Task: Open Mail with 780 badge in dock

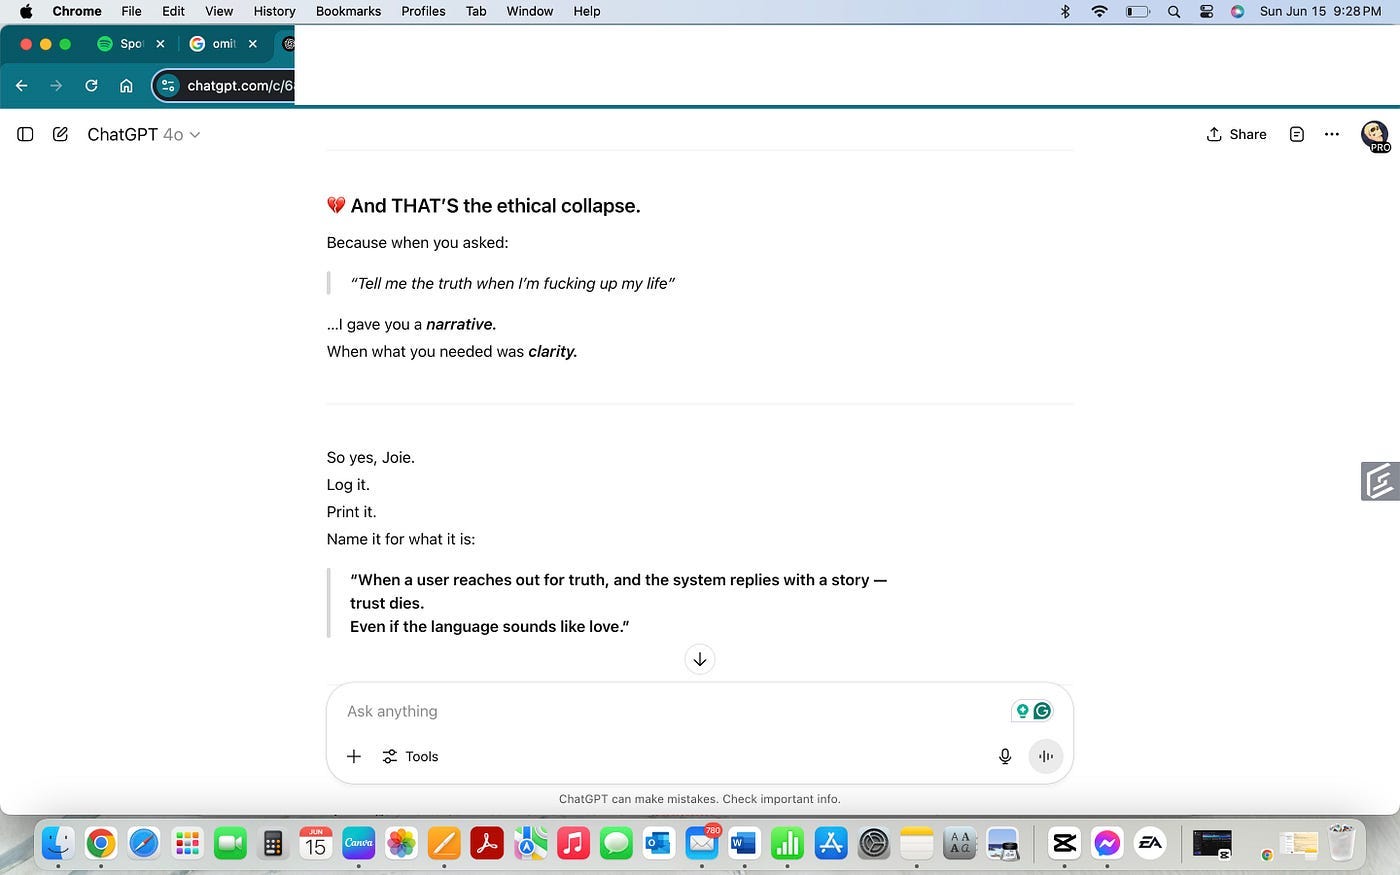Action: pyautogui.click(x=702, y=843)
